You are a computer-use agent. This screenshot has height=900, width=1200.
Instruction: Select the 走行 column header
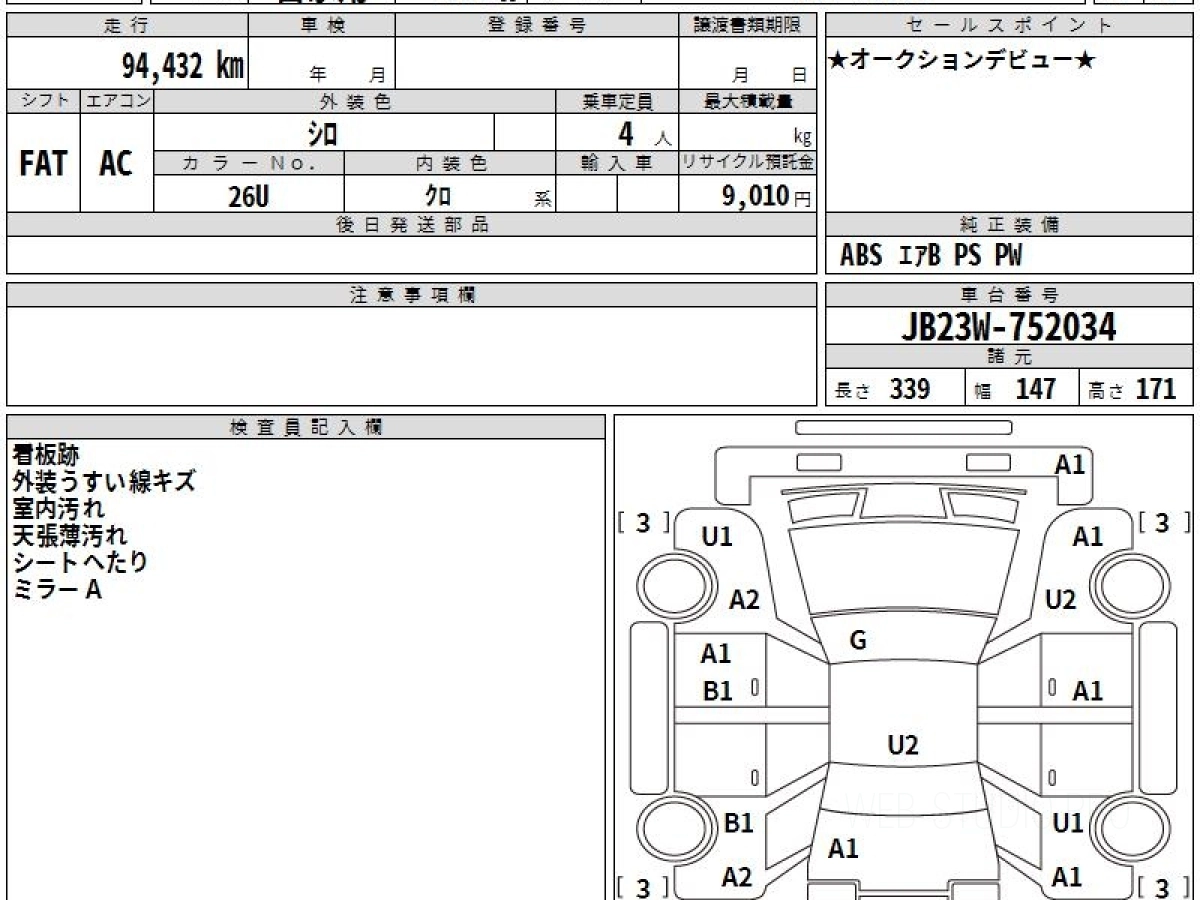126,26
